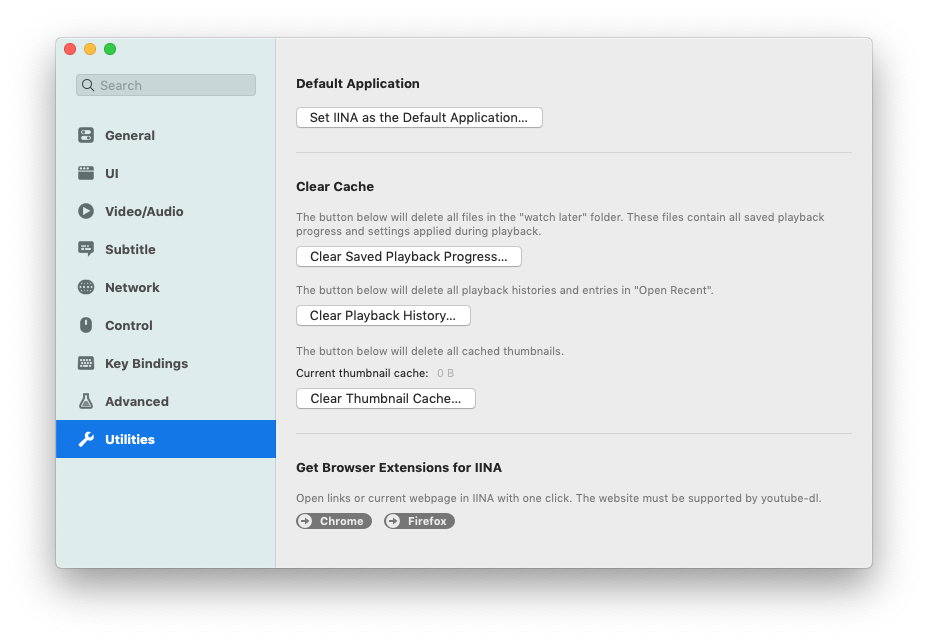The height and width of the screenshot is (642, 928).
Task: Click the Subtitle speech bubble icon
Action: tap(86, 249)
